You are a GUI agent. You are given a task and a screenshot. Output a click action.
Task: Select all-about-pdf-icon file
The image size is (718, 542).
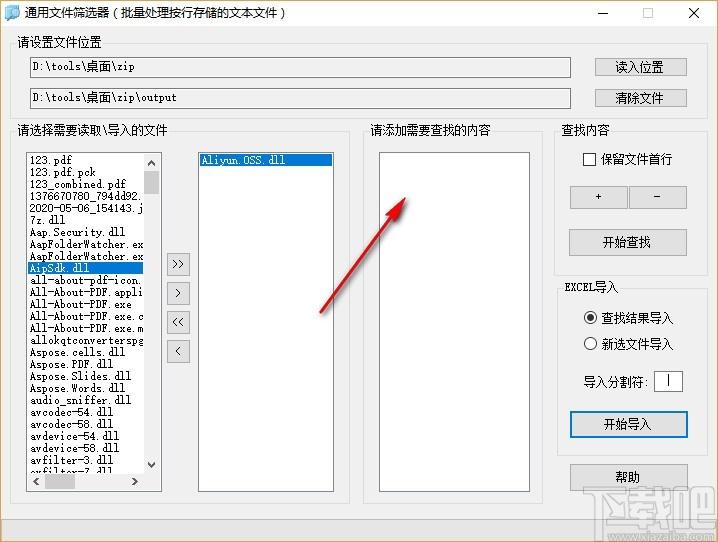(86, 280)
